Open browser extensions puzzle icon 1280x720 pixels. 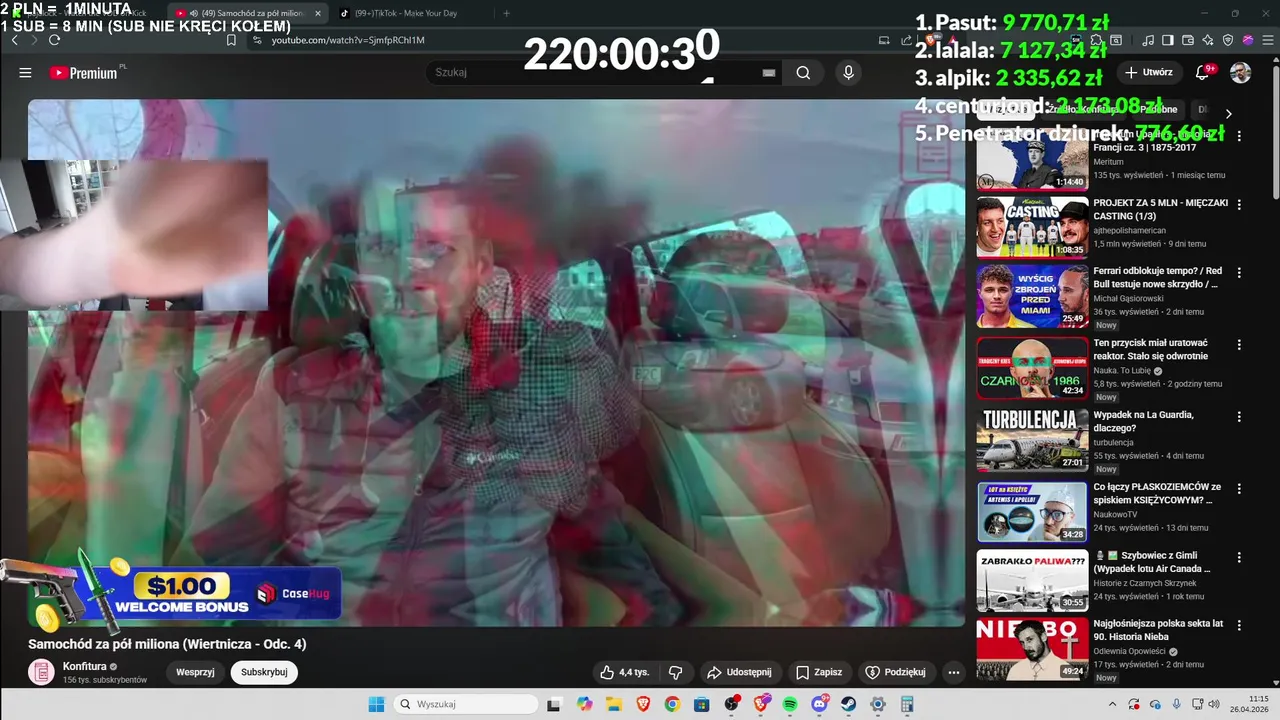click(1096, 40)
